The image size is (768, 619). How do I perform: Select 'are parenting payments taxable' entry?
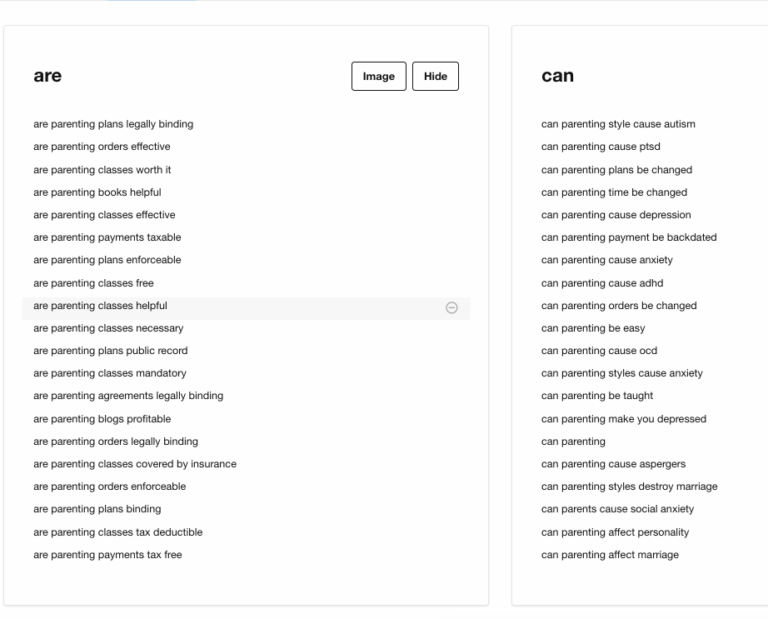(107, 238)
